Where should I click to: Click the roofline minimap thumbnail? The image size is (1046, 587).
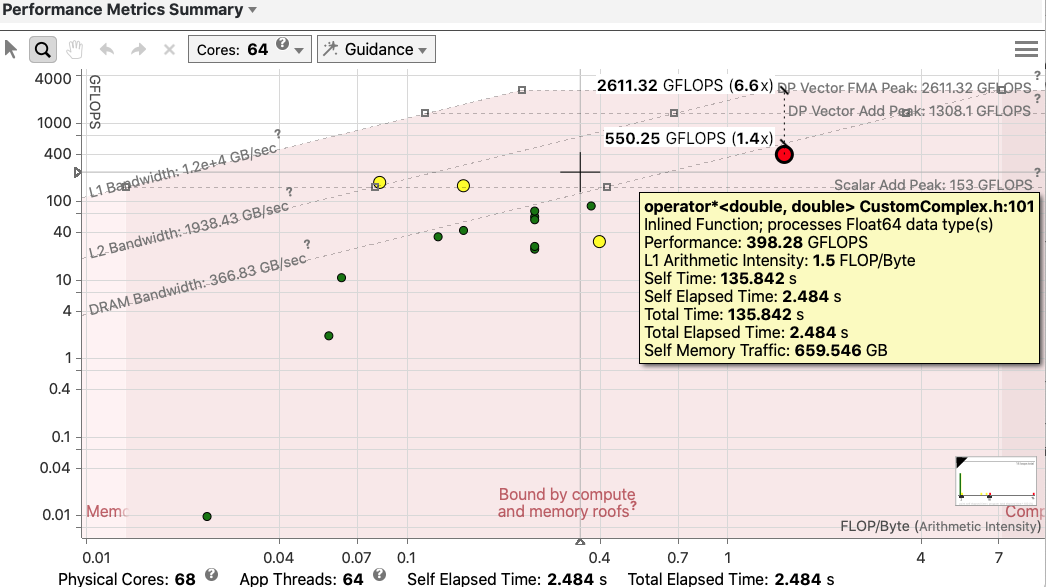(995, 480)
